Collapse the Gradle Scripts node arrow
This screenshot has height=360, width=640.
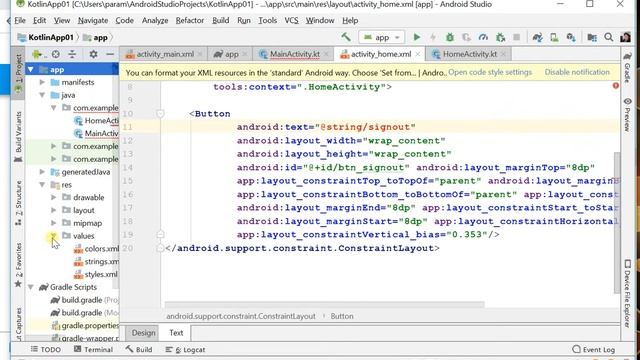31,287
